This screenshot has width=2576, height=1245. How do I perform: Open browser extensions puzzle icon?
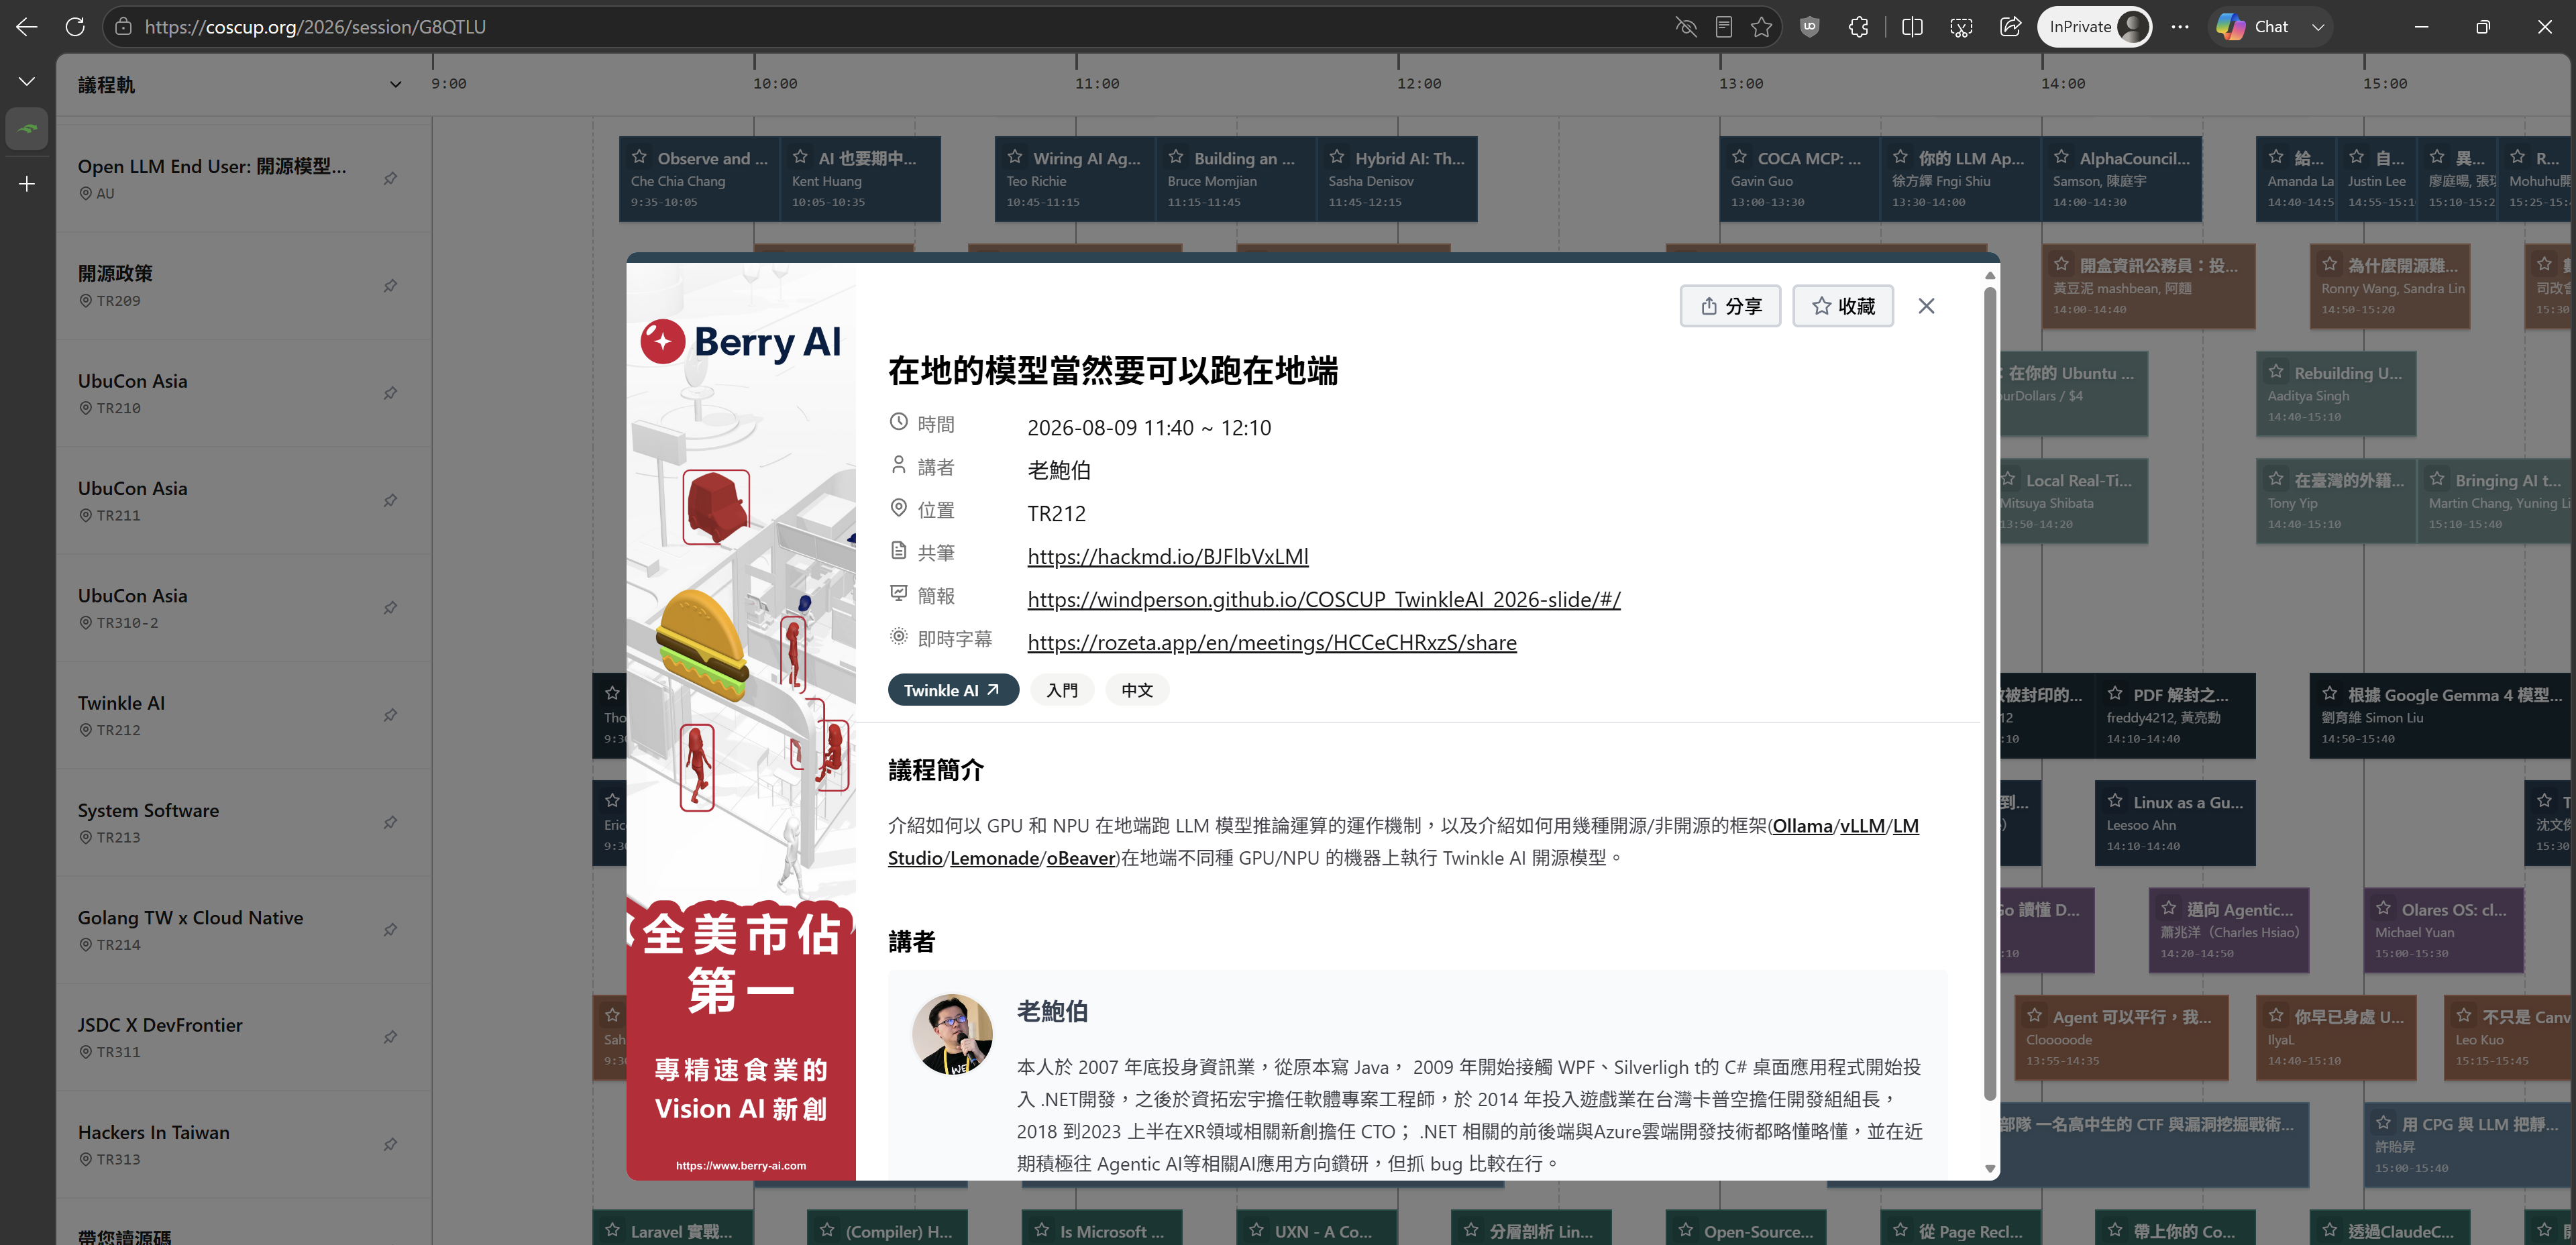[1859, 27]
